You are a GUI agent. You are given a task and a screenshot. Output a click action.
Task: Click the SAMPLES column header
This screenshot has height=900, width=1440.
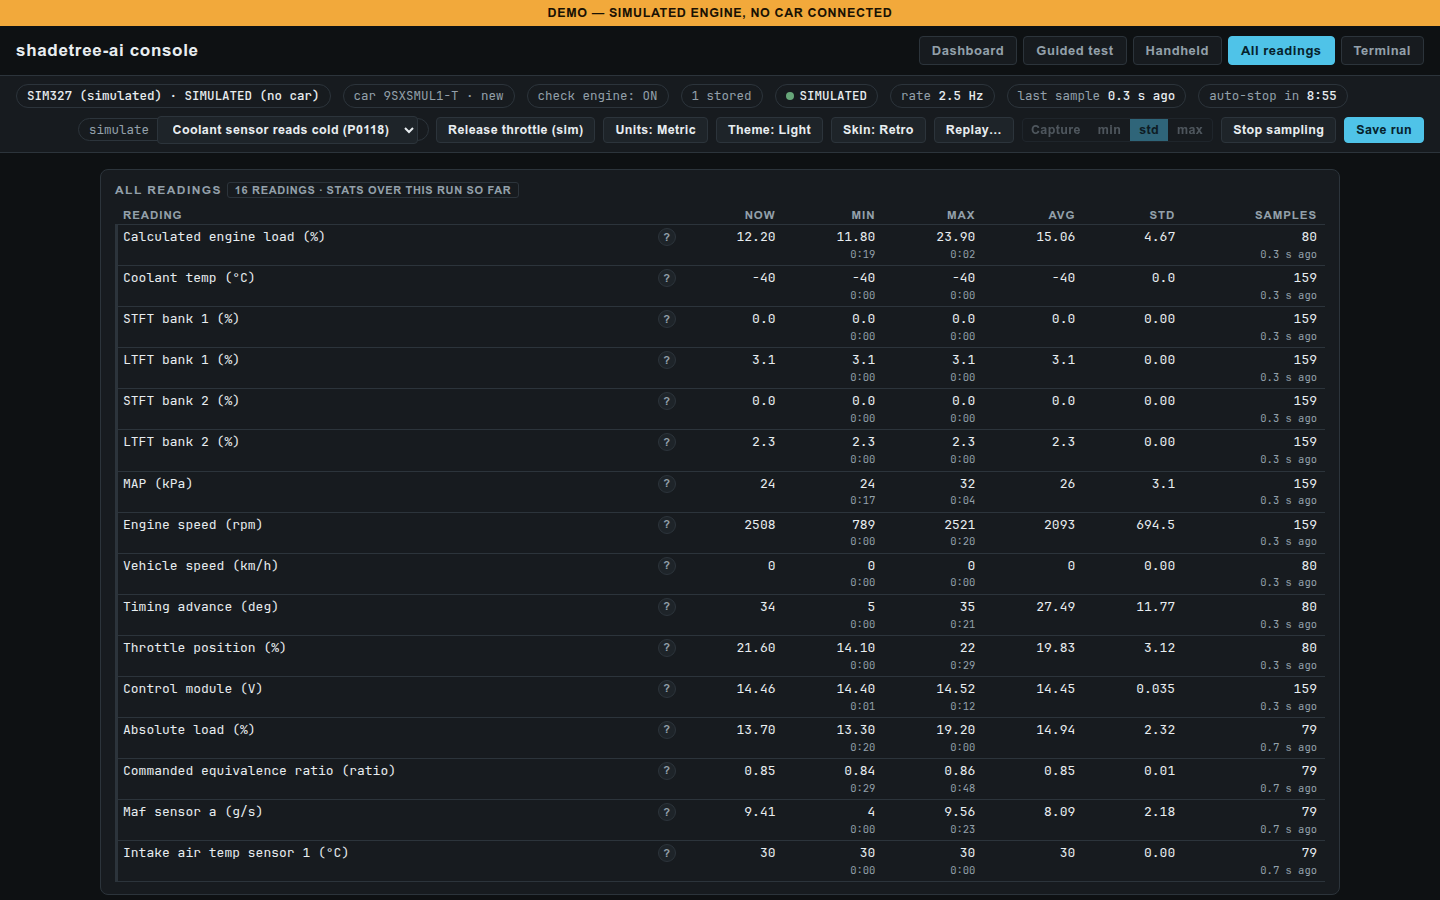pos(1285,215)
